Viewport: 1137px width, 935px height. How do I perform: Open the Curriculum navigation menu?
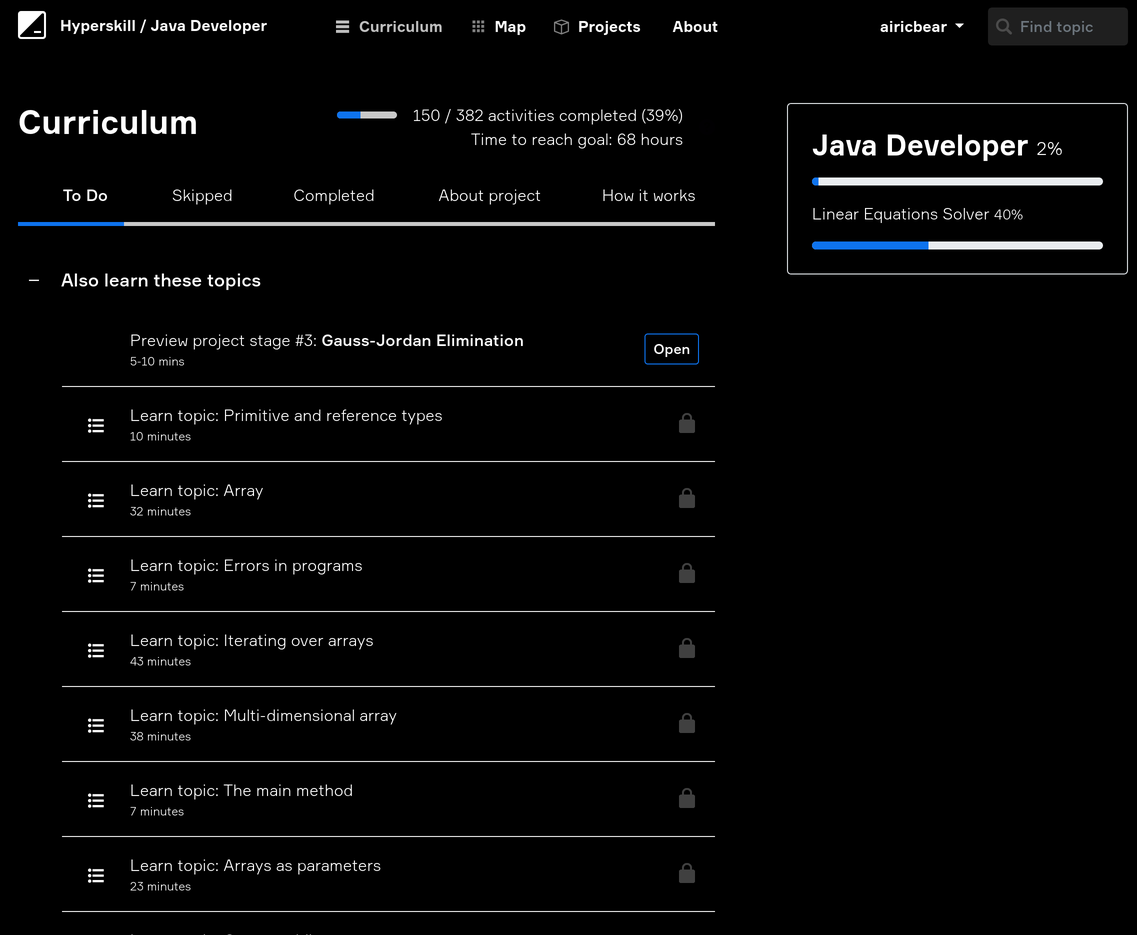pyautogui.click(x=389, y=27)
